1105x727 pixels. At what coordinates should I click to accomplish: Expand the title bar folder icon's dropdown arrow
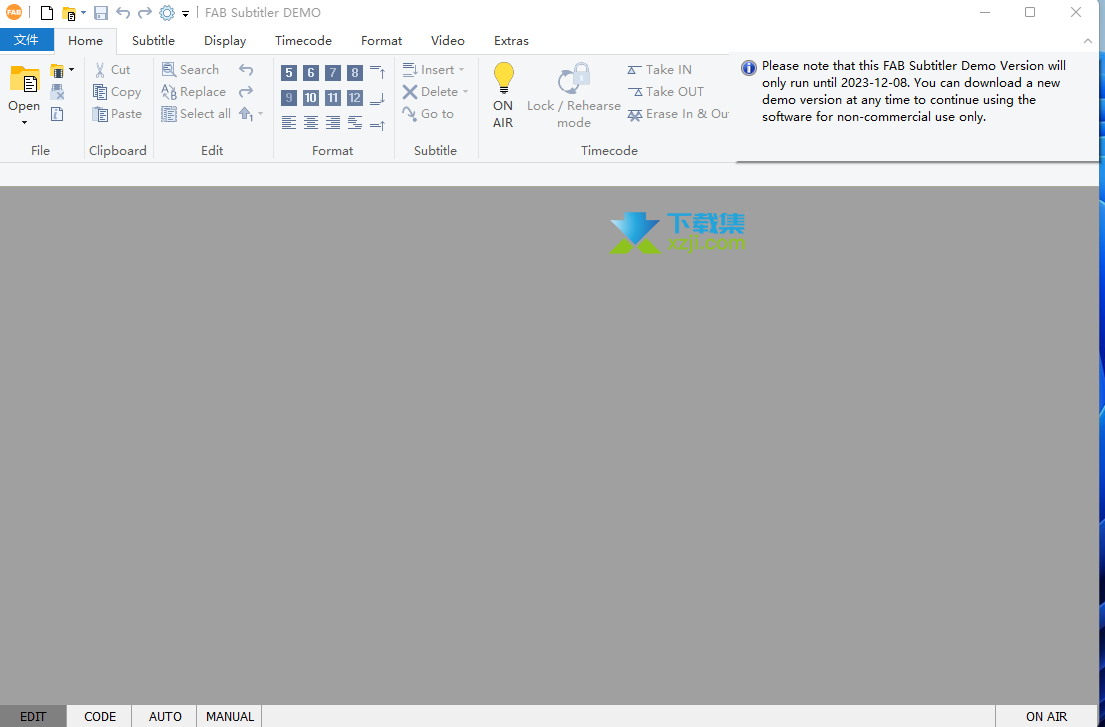[83, 13]
